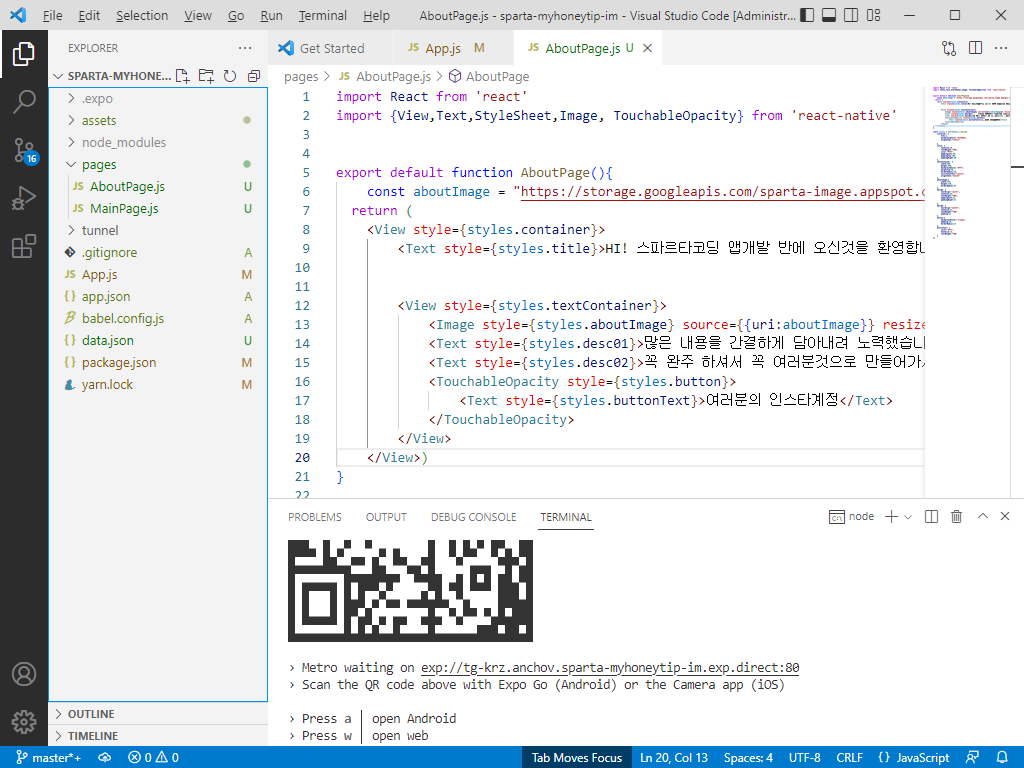The image size is (1024, 768).
Task: Kill the terminal with trash icon
Action: tap(957, 517)
